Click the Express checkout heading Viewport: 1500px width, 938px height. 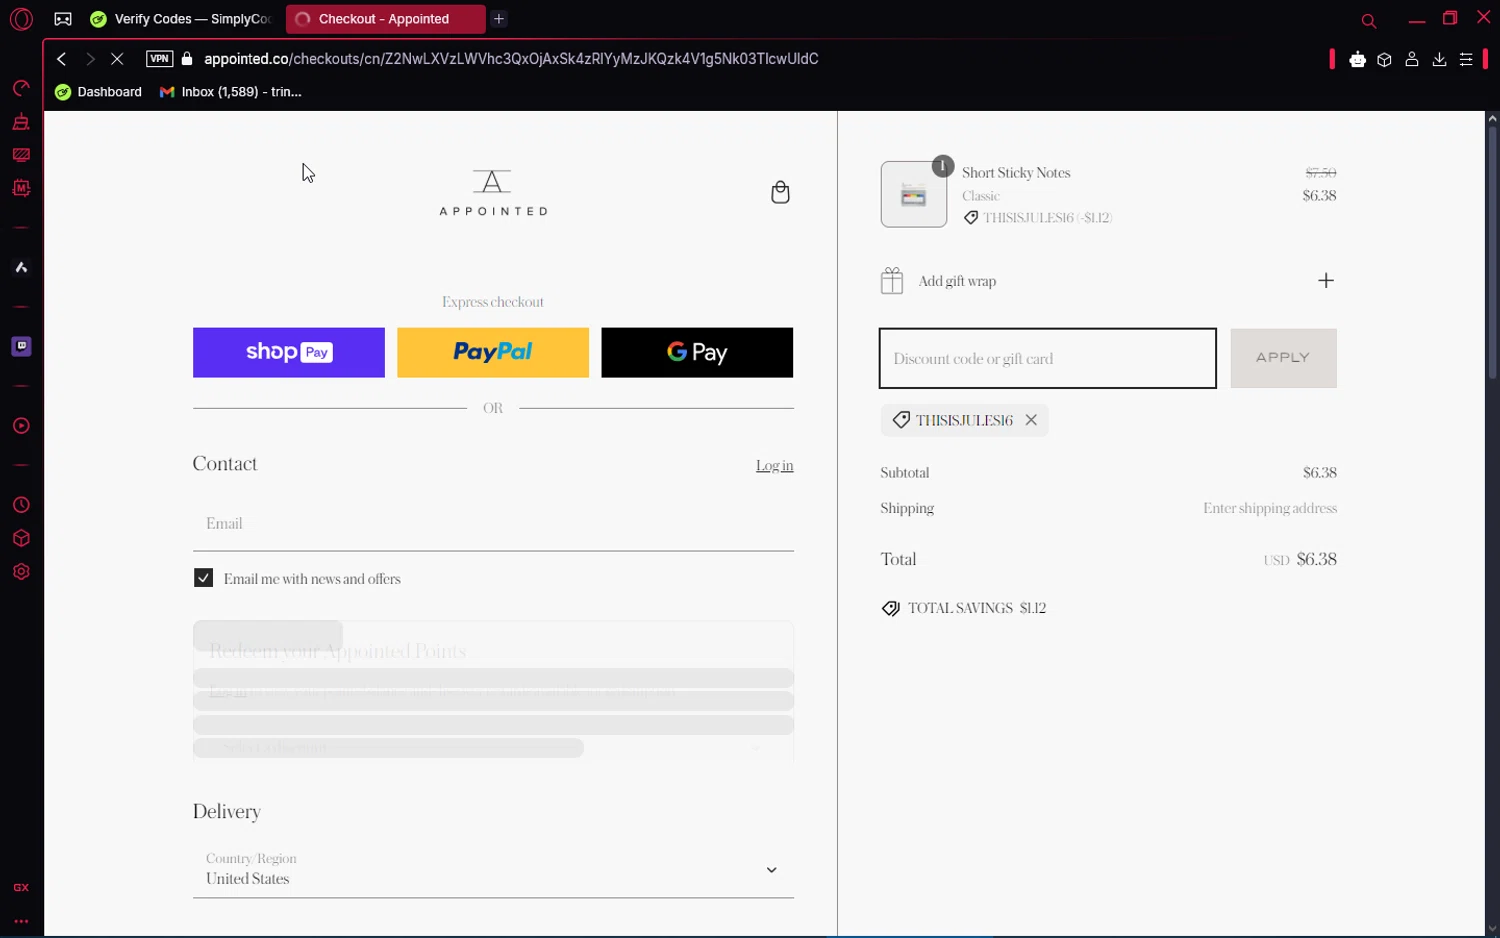click(x=493, y=302)
